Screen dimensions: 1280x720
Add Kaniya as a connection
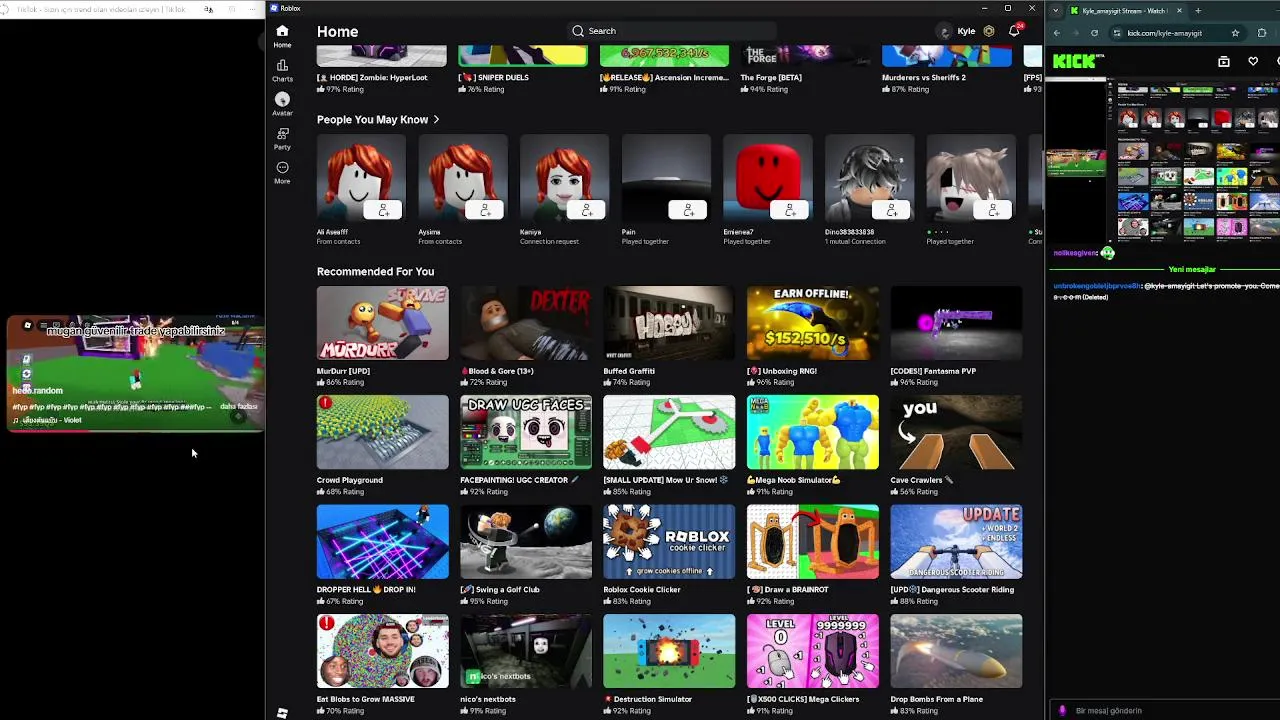click(x=587, y=210)
